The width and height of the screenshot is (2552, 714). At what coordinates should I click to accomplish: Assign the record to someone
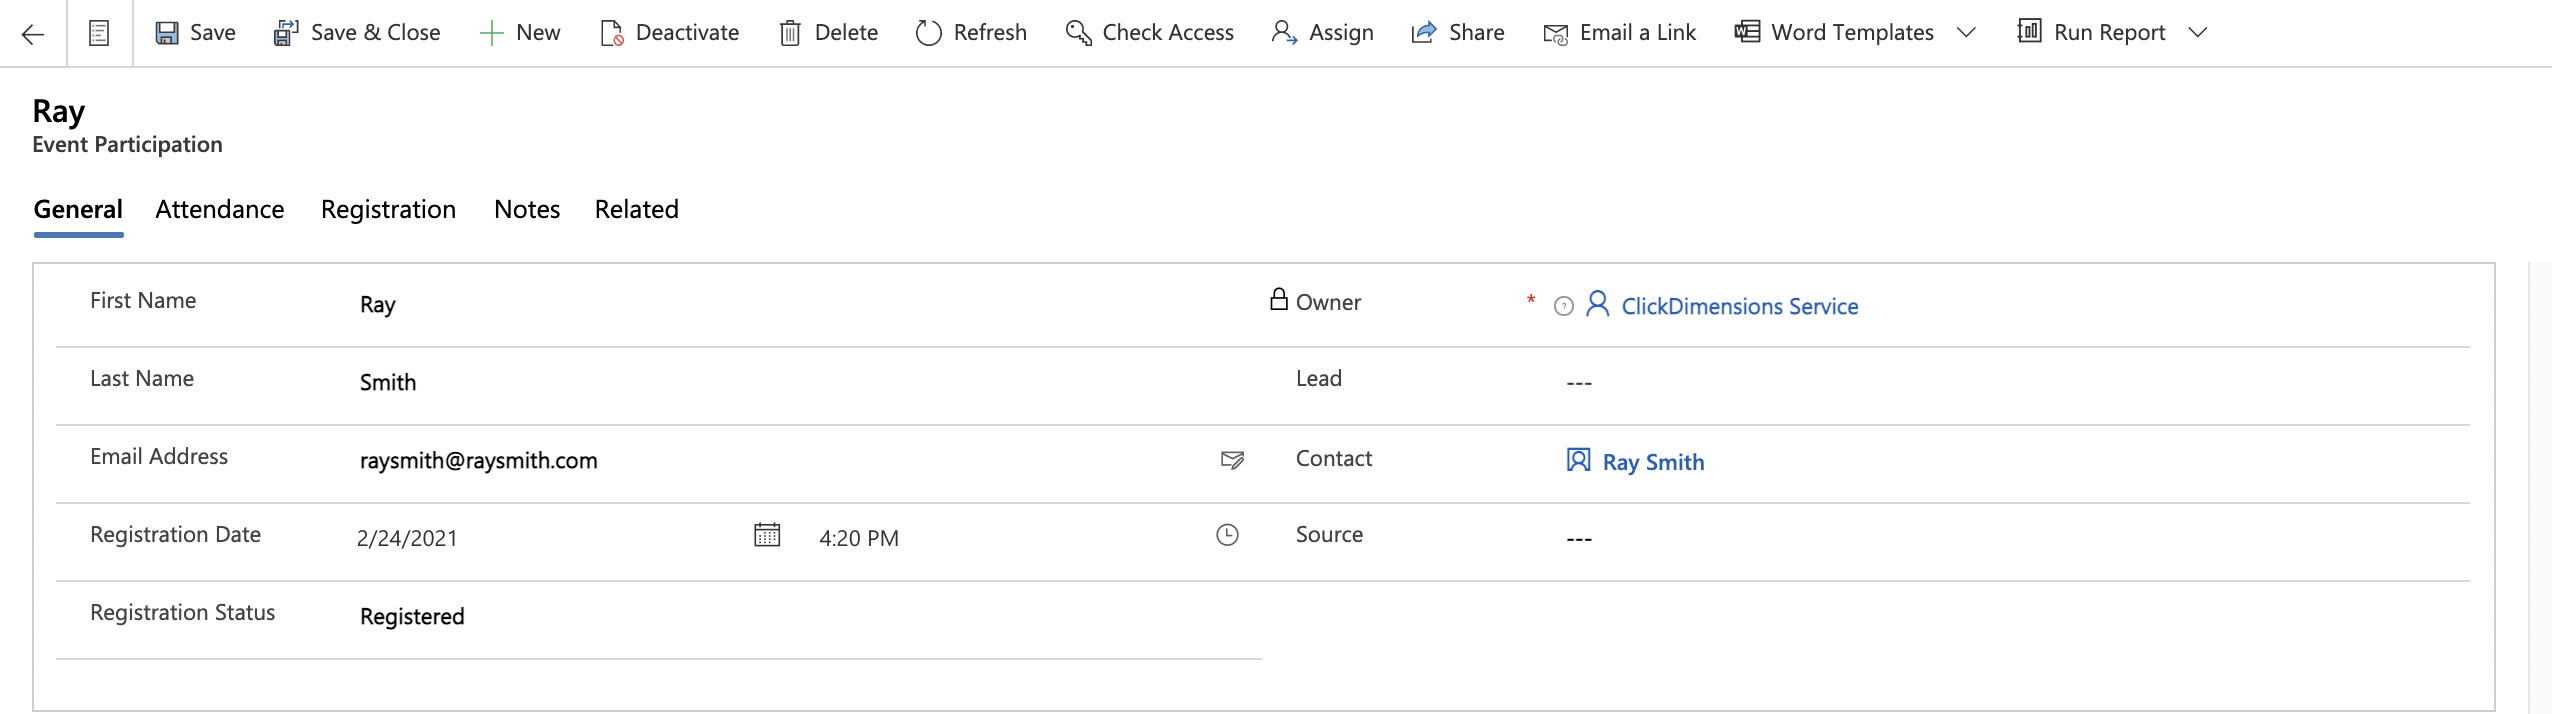click(1322, 33)
